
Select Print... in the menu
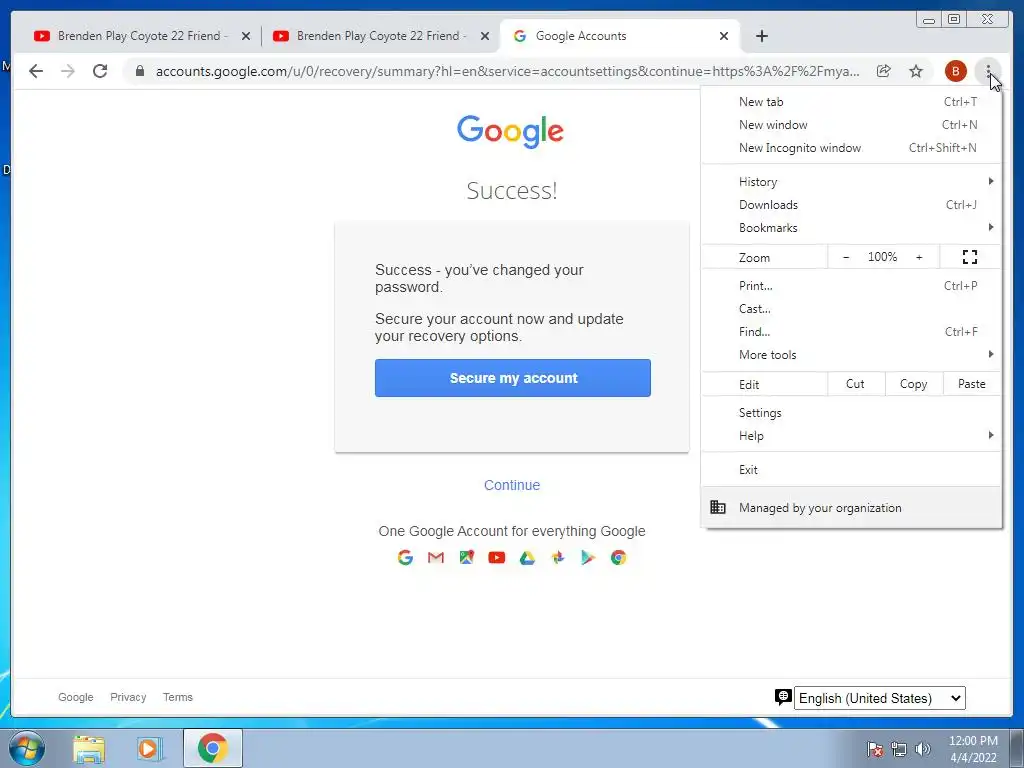coord(851,285)
